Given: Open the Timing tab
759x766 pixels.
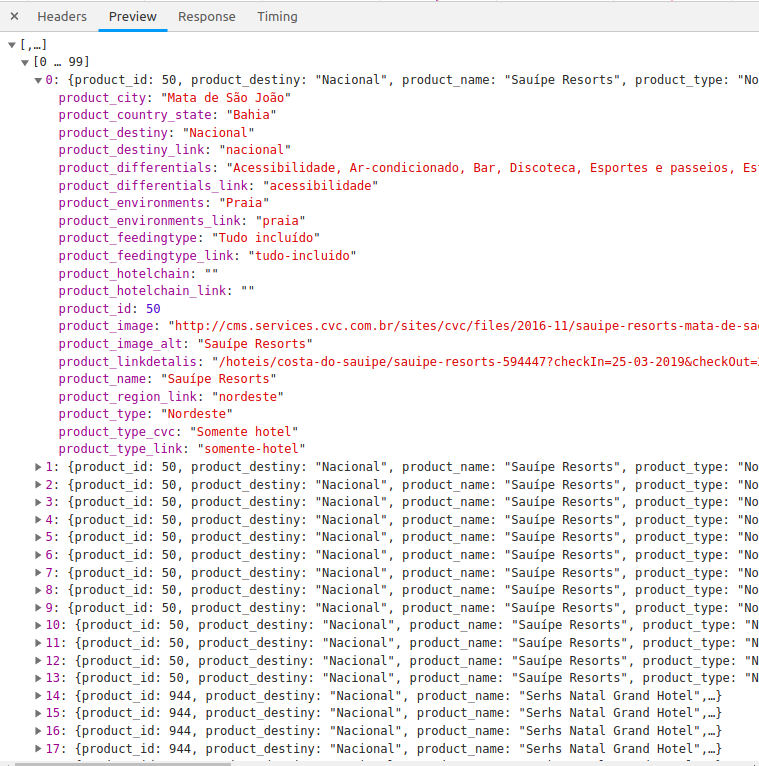Looking at the screenshot, I should [277, 17].
